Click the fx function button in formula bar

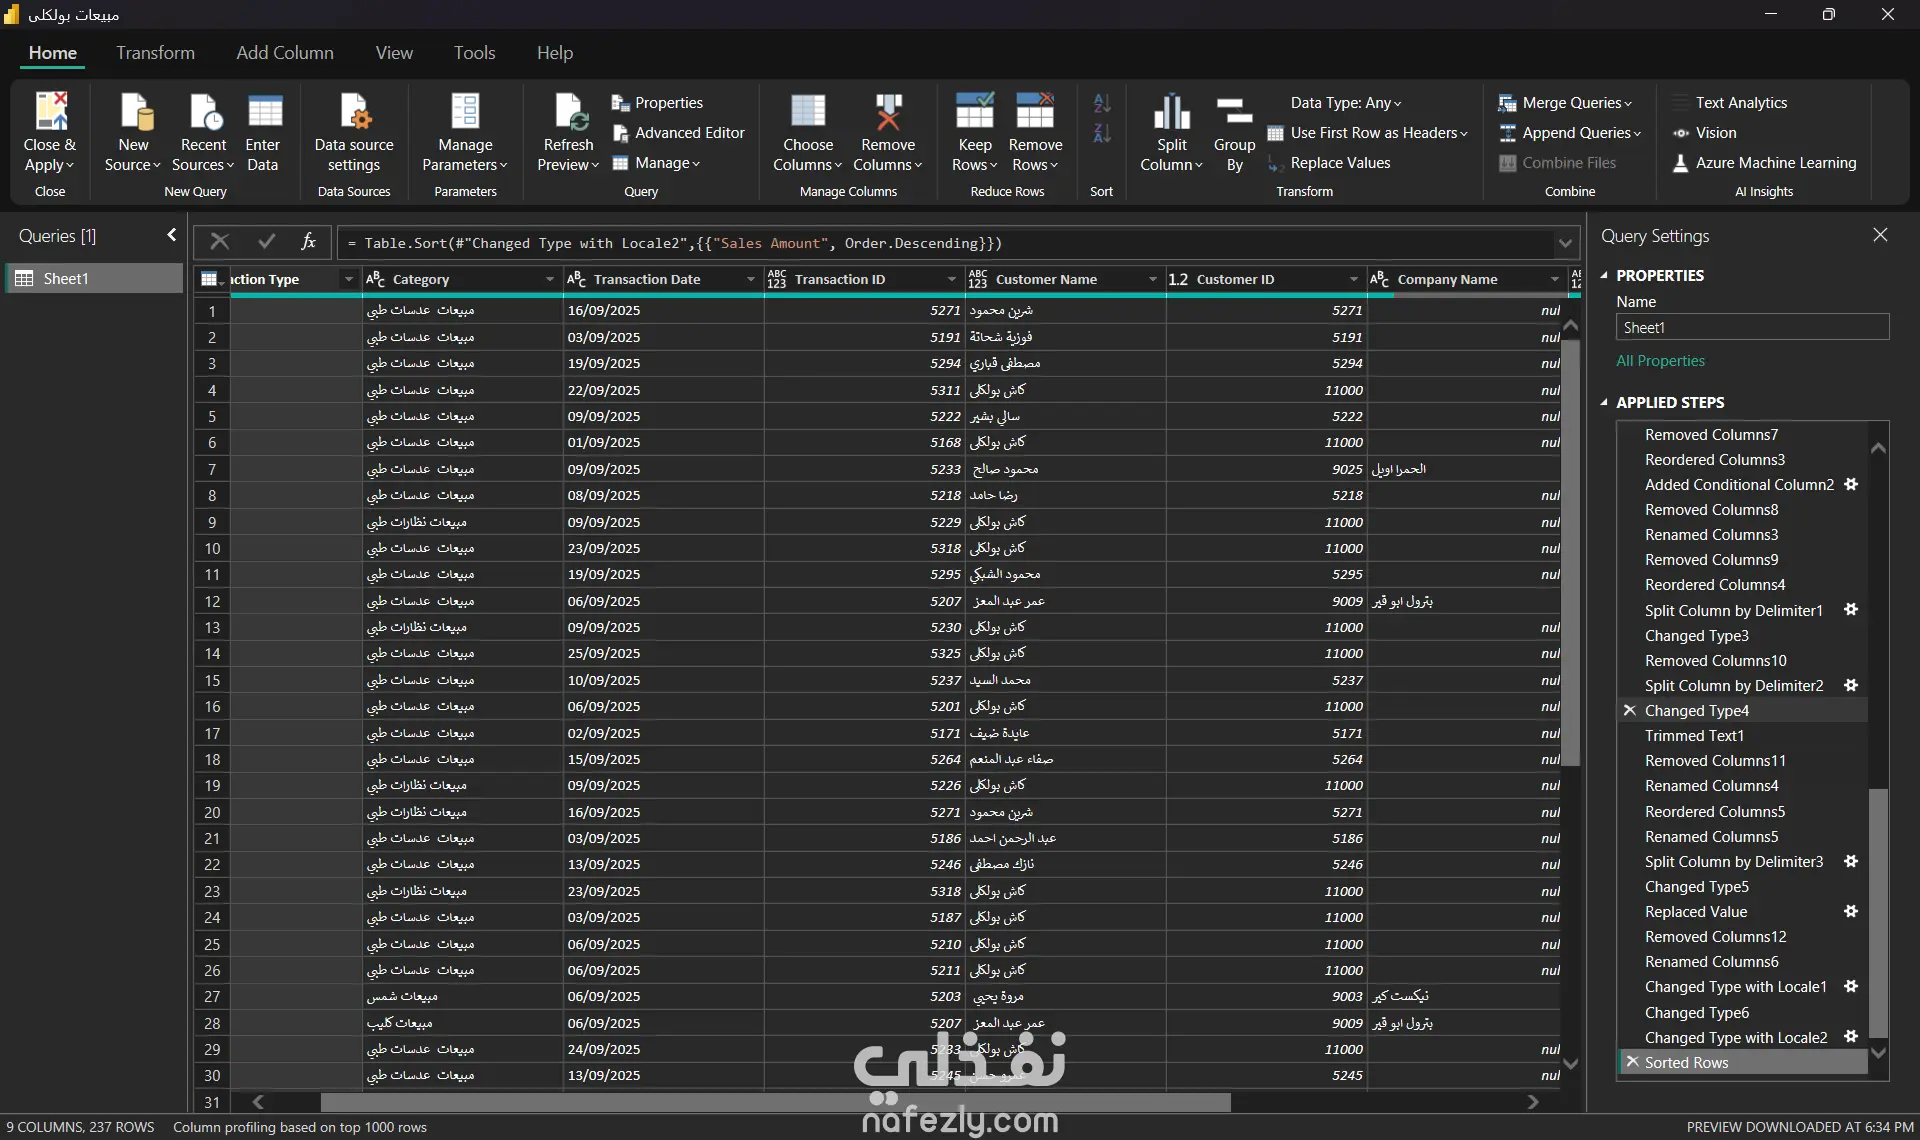[x=308, y=241]
